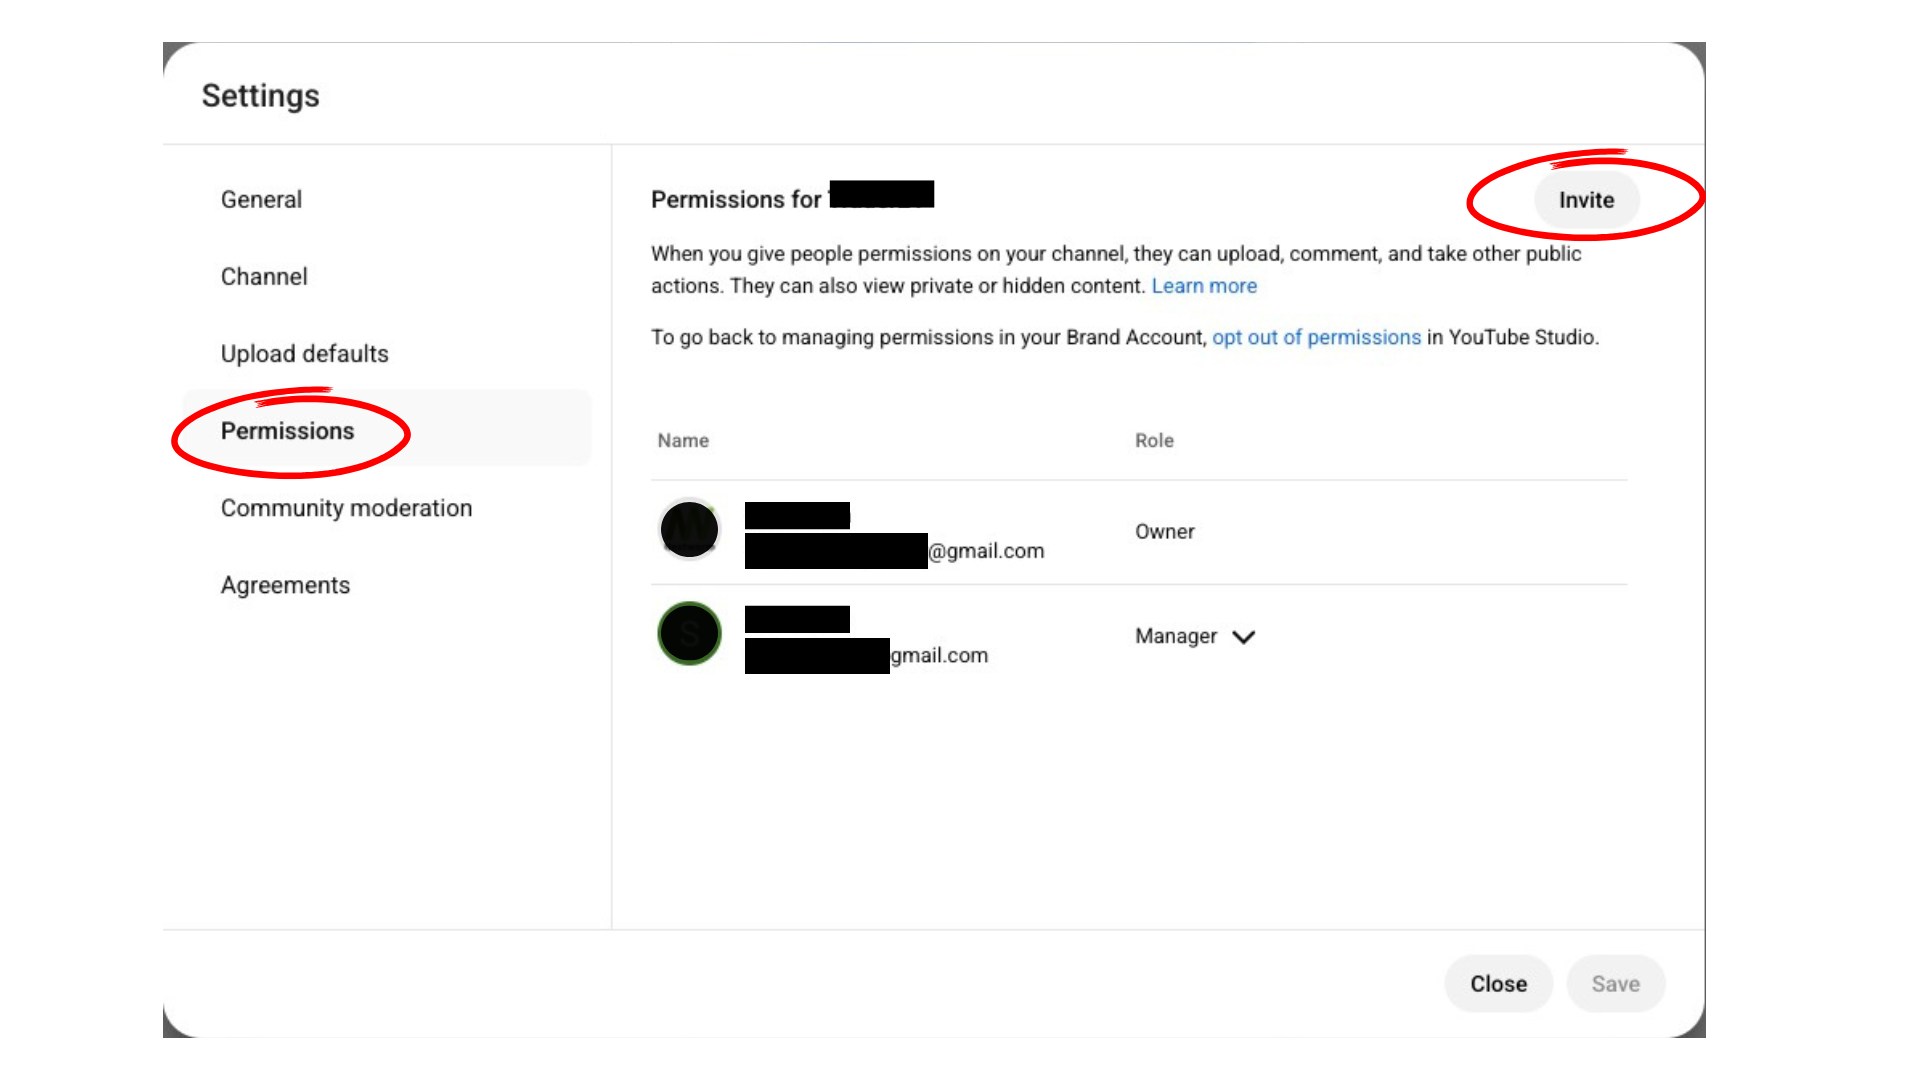Select the Role column header
The width and height of the screenshot is (1920, 1080).
(1154, 440)
